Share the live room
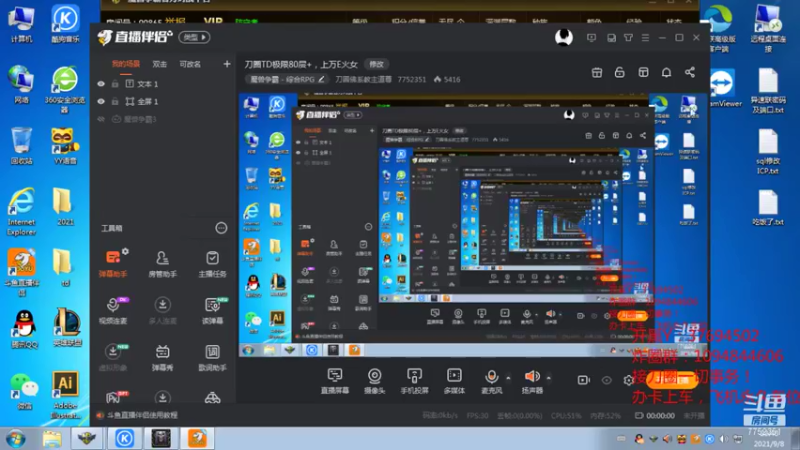The image size is (800, 450). tap(690, 72)
